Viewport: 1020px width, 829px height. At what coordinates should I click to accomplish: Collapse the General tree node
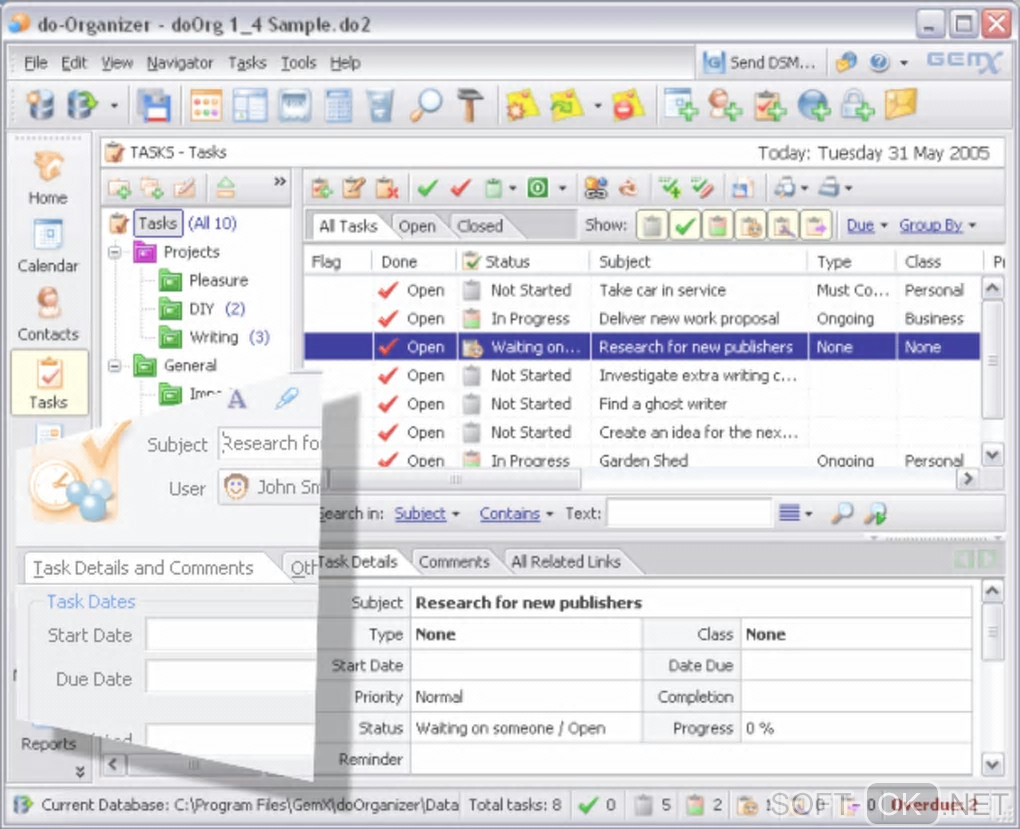[115, 366]
